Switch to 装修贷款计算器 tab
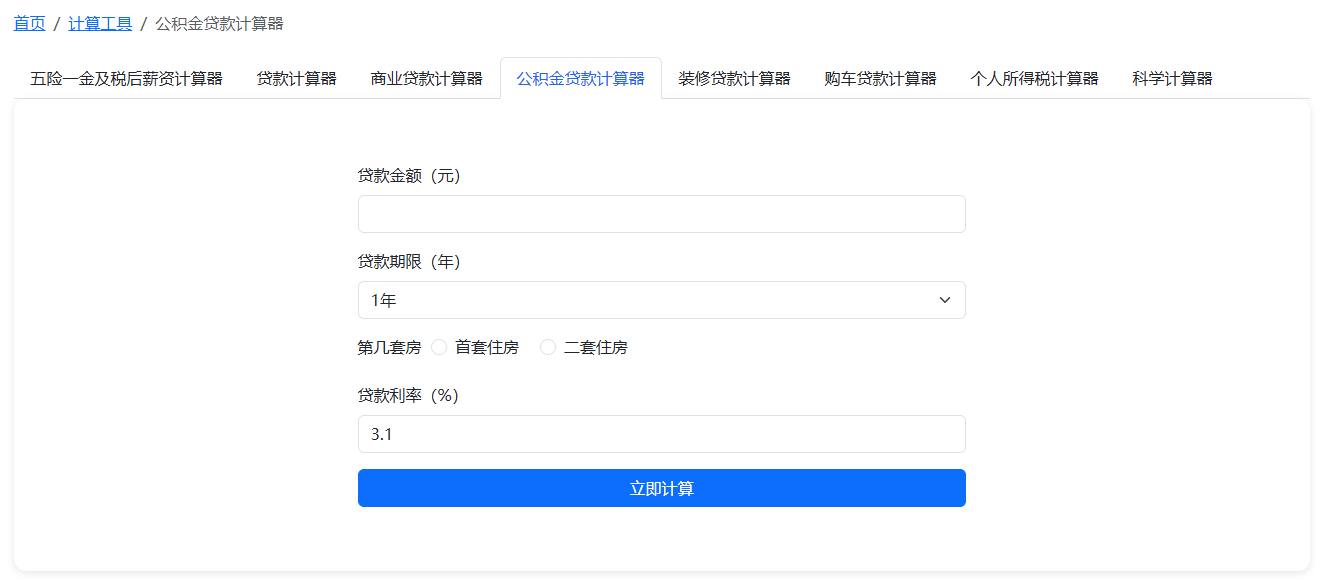 click(734, 78)
